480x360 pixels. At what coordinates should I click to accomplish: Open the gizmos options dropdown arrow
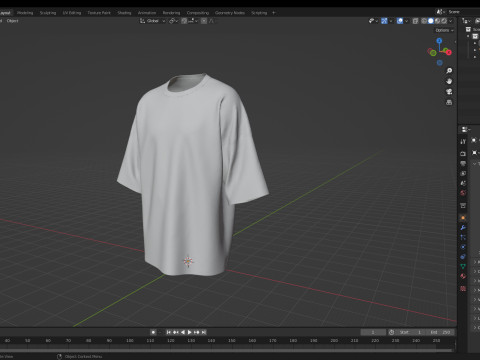[x=391, y=21]
